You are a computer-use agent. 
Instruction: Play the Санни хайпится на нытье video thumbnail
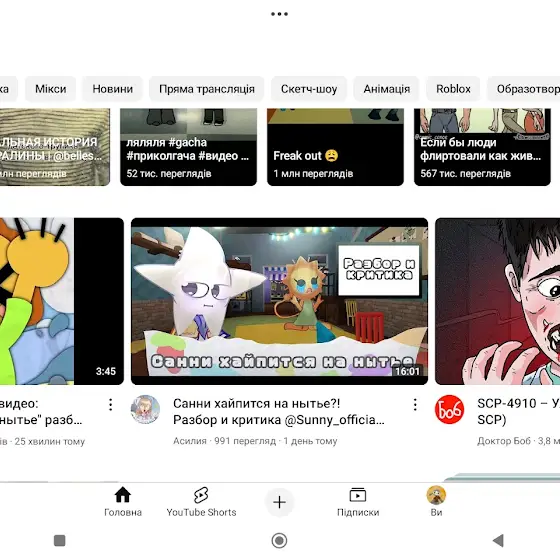279,301
